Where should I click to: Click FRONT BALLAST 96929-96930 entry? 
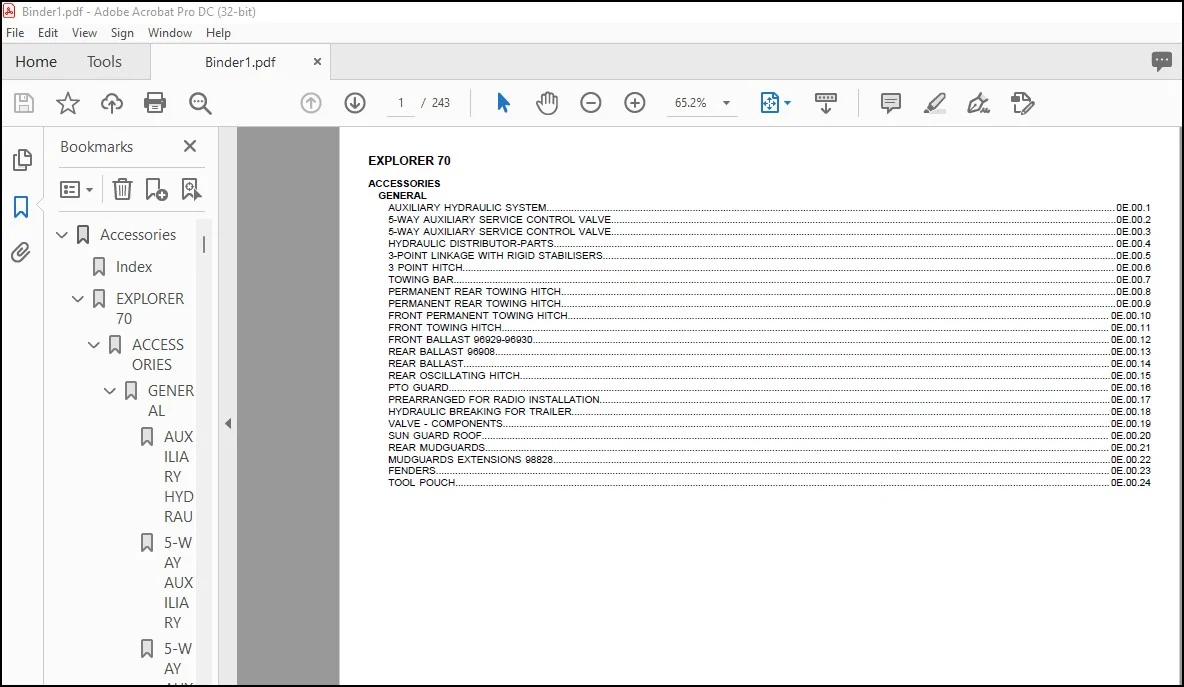(x=461, y=340)
